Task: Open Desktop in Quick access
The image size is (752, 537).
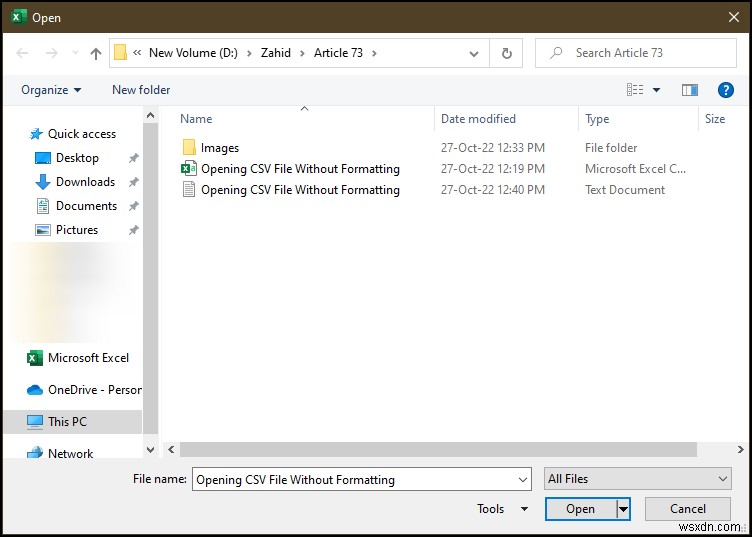Action: pyautogui.click(x=77, y=158)
